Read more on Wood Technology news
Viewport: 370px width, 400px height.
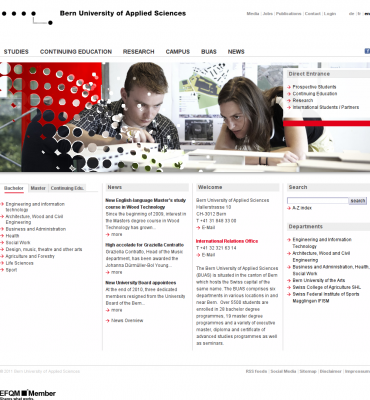click(117, 234)
